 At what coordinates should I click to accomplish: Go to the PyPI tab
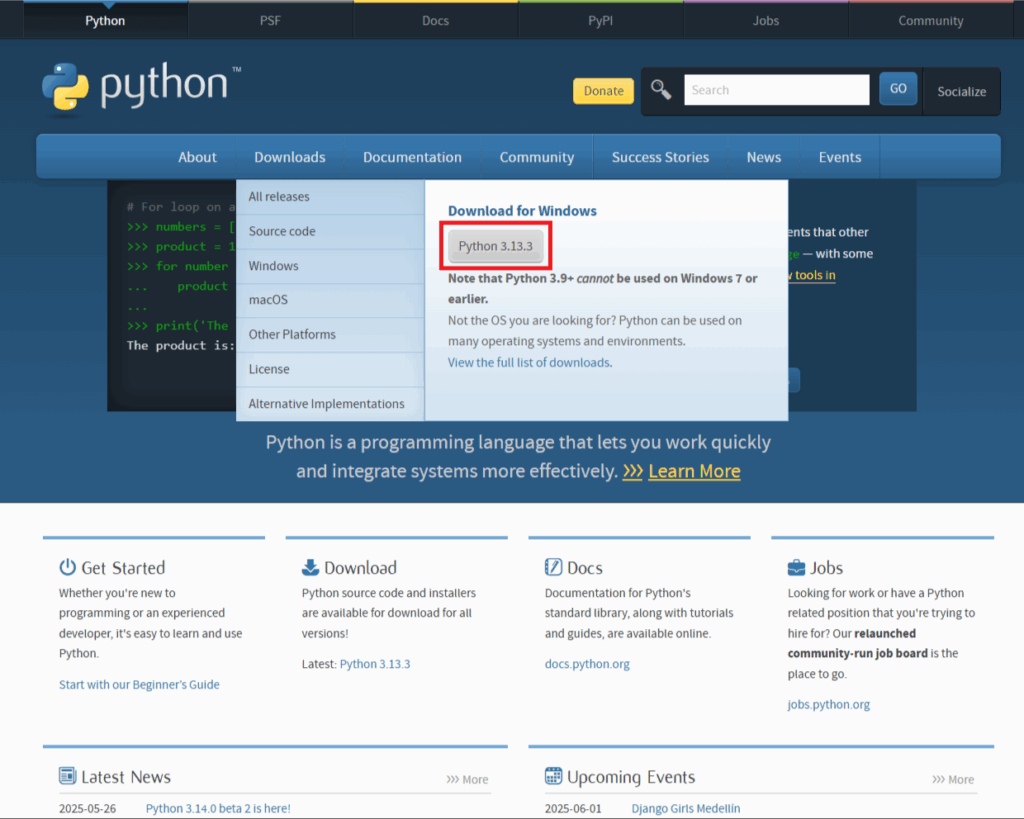coord(601,20)
